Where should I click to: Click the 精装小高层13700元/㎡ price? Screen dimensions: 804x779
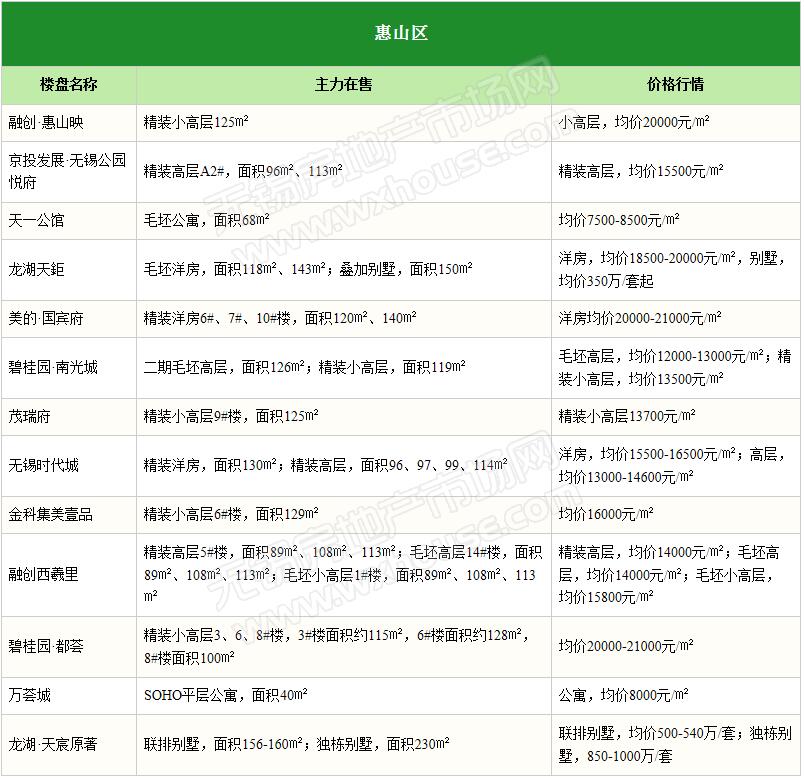point(627,416)
